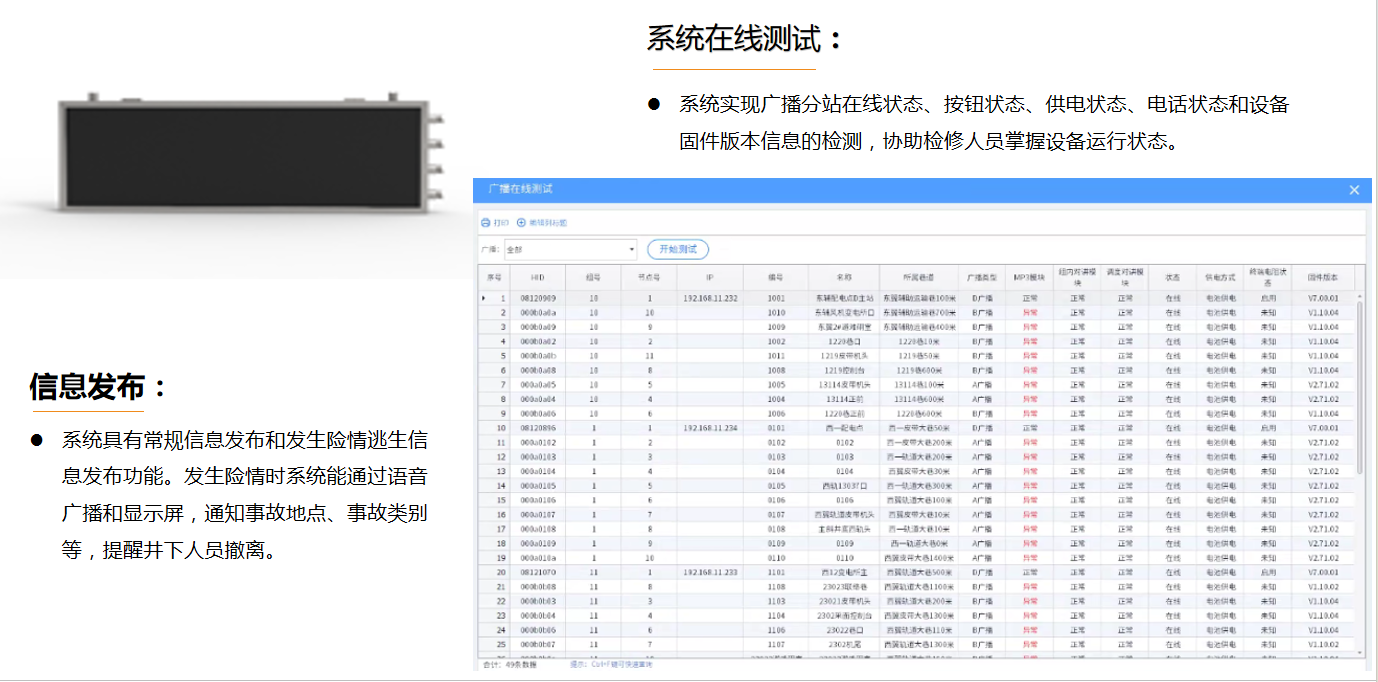Screen dimensions: 1378x682
Task: Click the print icon in the toolbar
Action: (486, 222)
